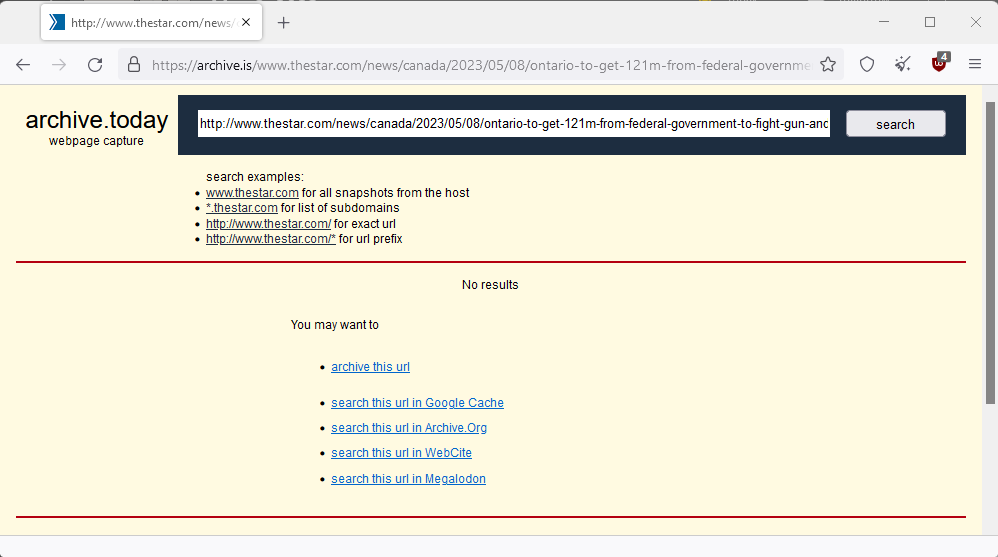Open the http://www.thestar.com/* prefix link

pyautogui.click(x=271, y=239)
